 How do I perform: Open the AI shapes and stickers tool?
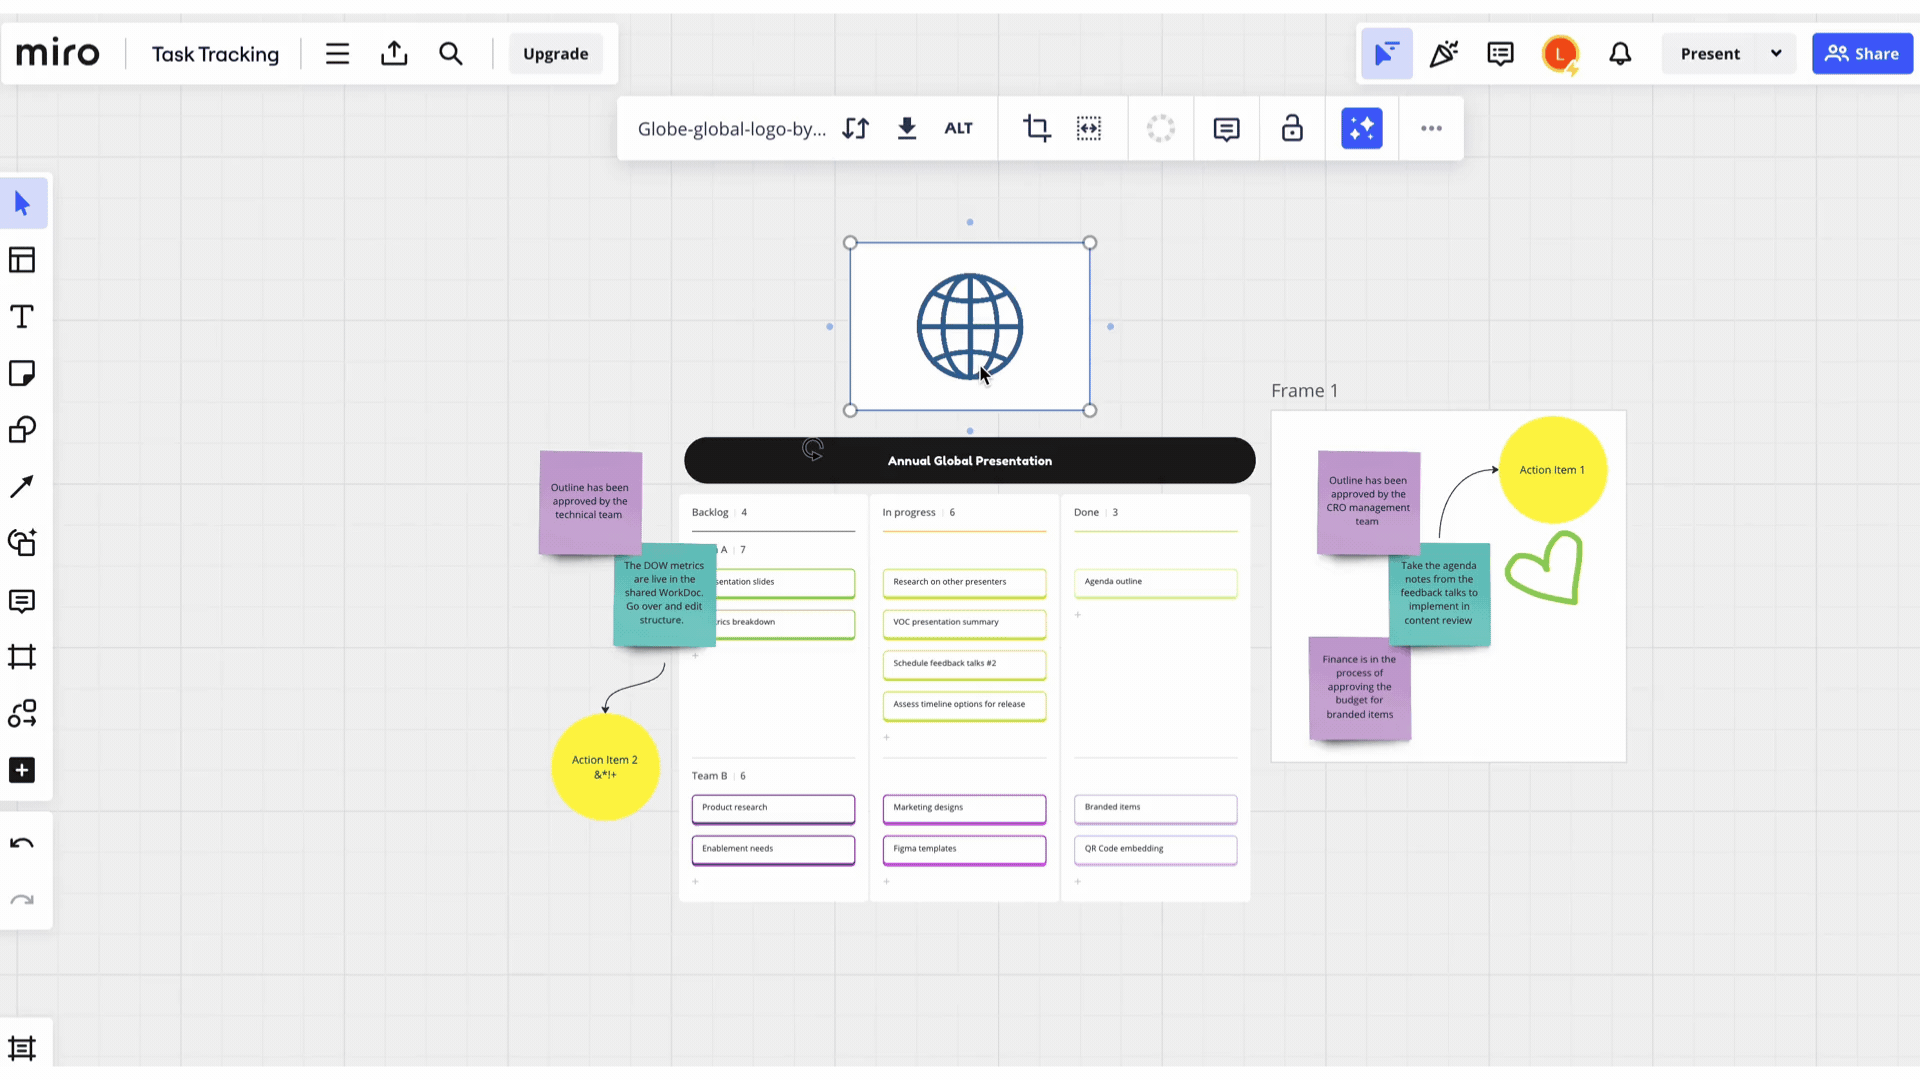22,543
